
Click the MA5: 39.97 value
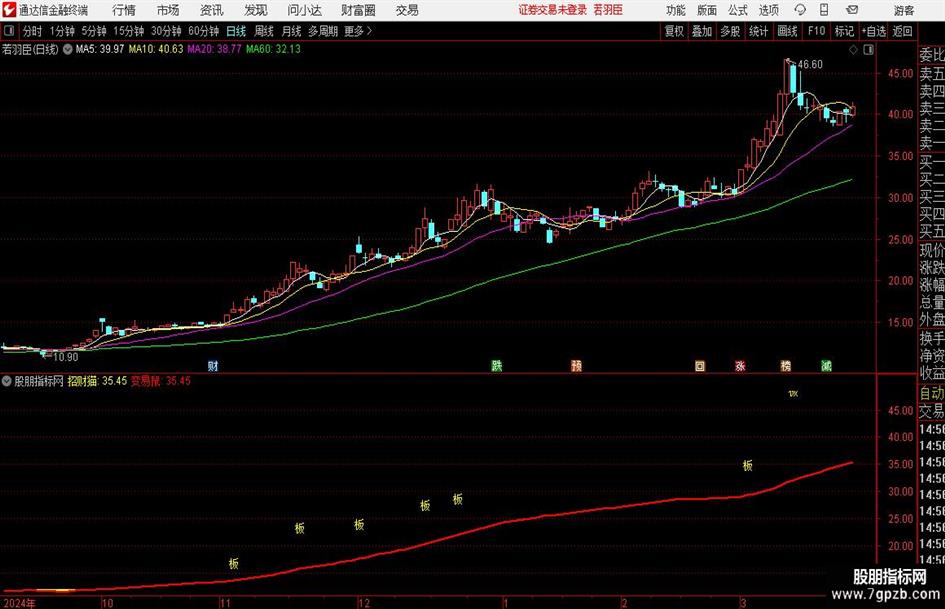click(100, 49)
